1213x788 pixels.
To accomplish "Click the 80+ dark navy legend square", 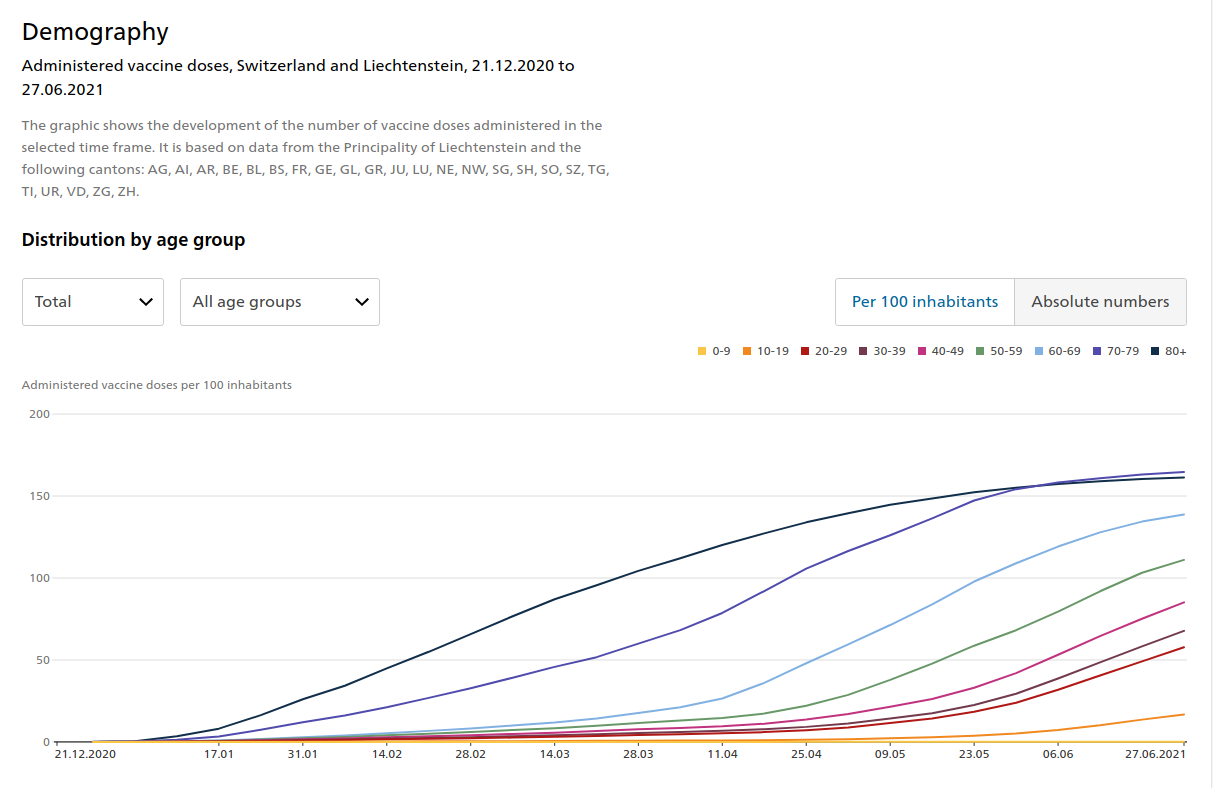I will (x=1155, y=351).
